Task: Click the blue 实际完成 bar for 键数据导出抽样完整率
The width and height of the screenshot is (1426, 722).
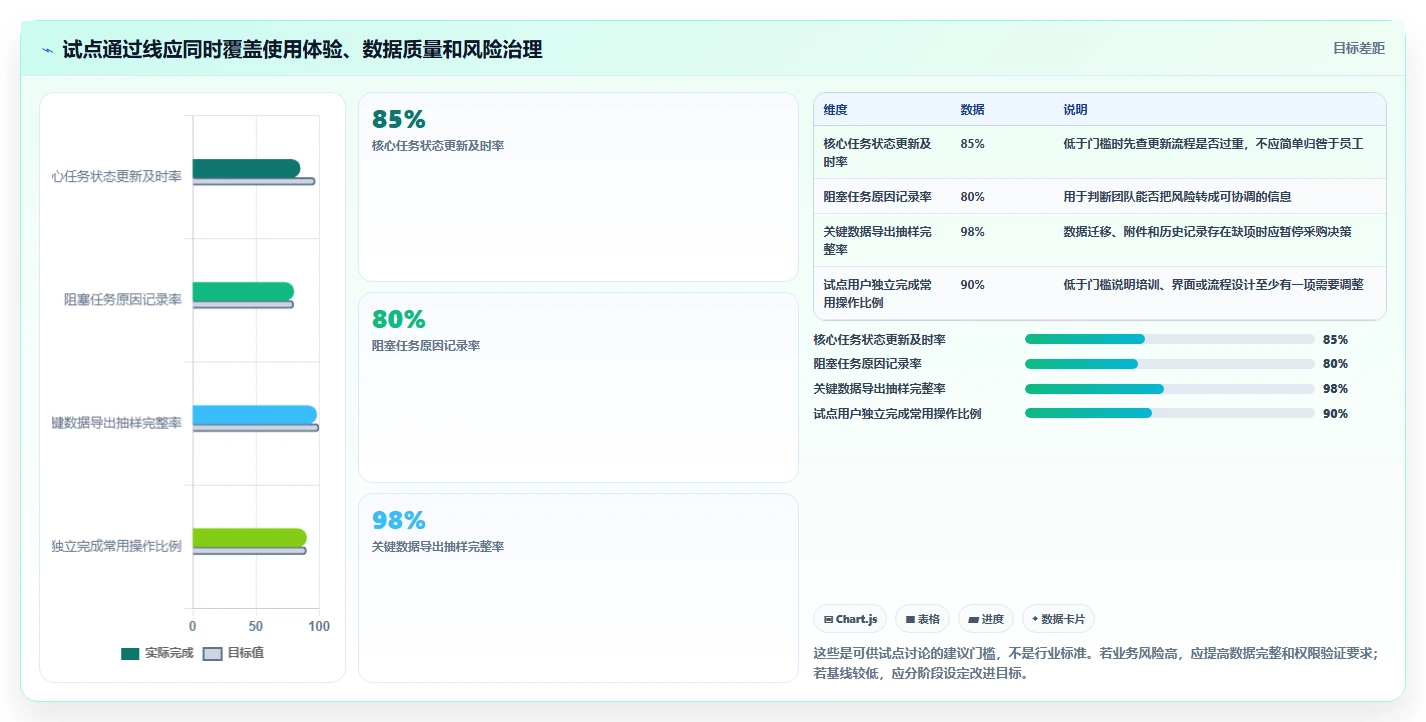Action: 255,415
